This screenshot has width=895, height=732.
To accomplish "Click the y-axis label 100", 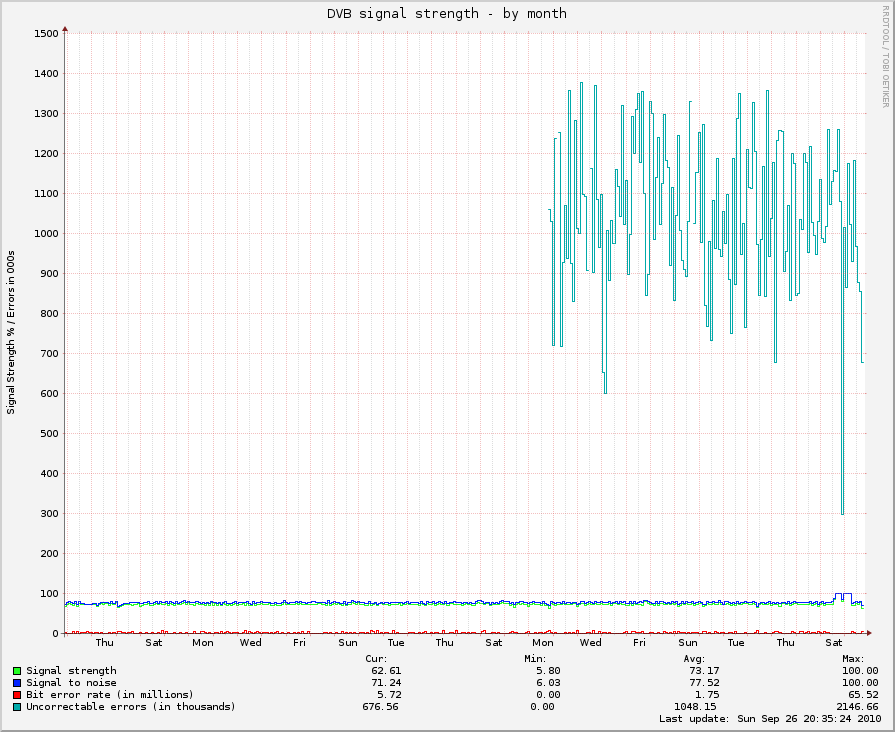I will click(x=49, y=593).
